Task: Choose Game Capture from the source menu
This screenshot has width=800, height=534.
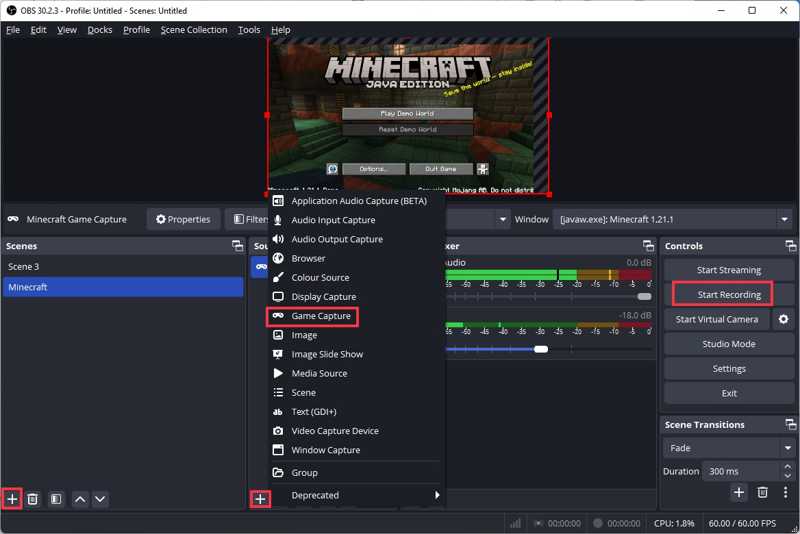Action: coord(320,316)
